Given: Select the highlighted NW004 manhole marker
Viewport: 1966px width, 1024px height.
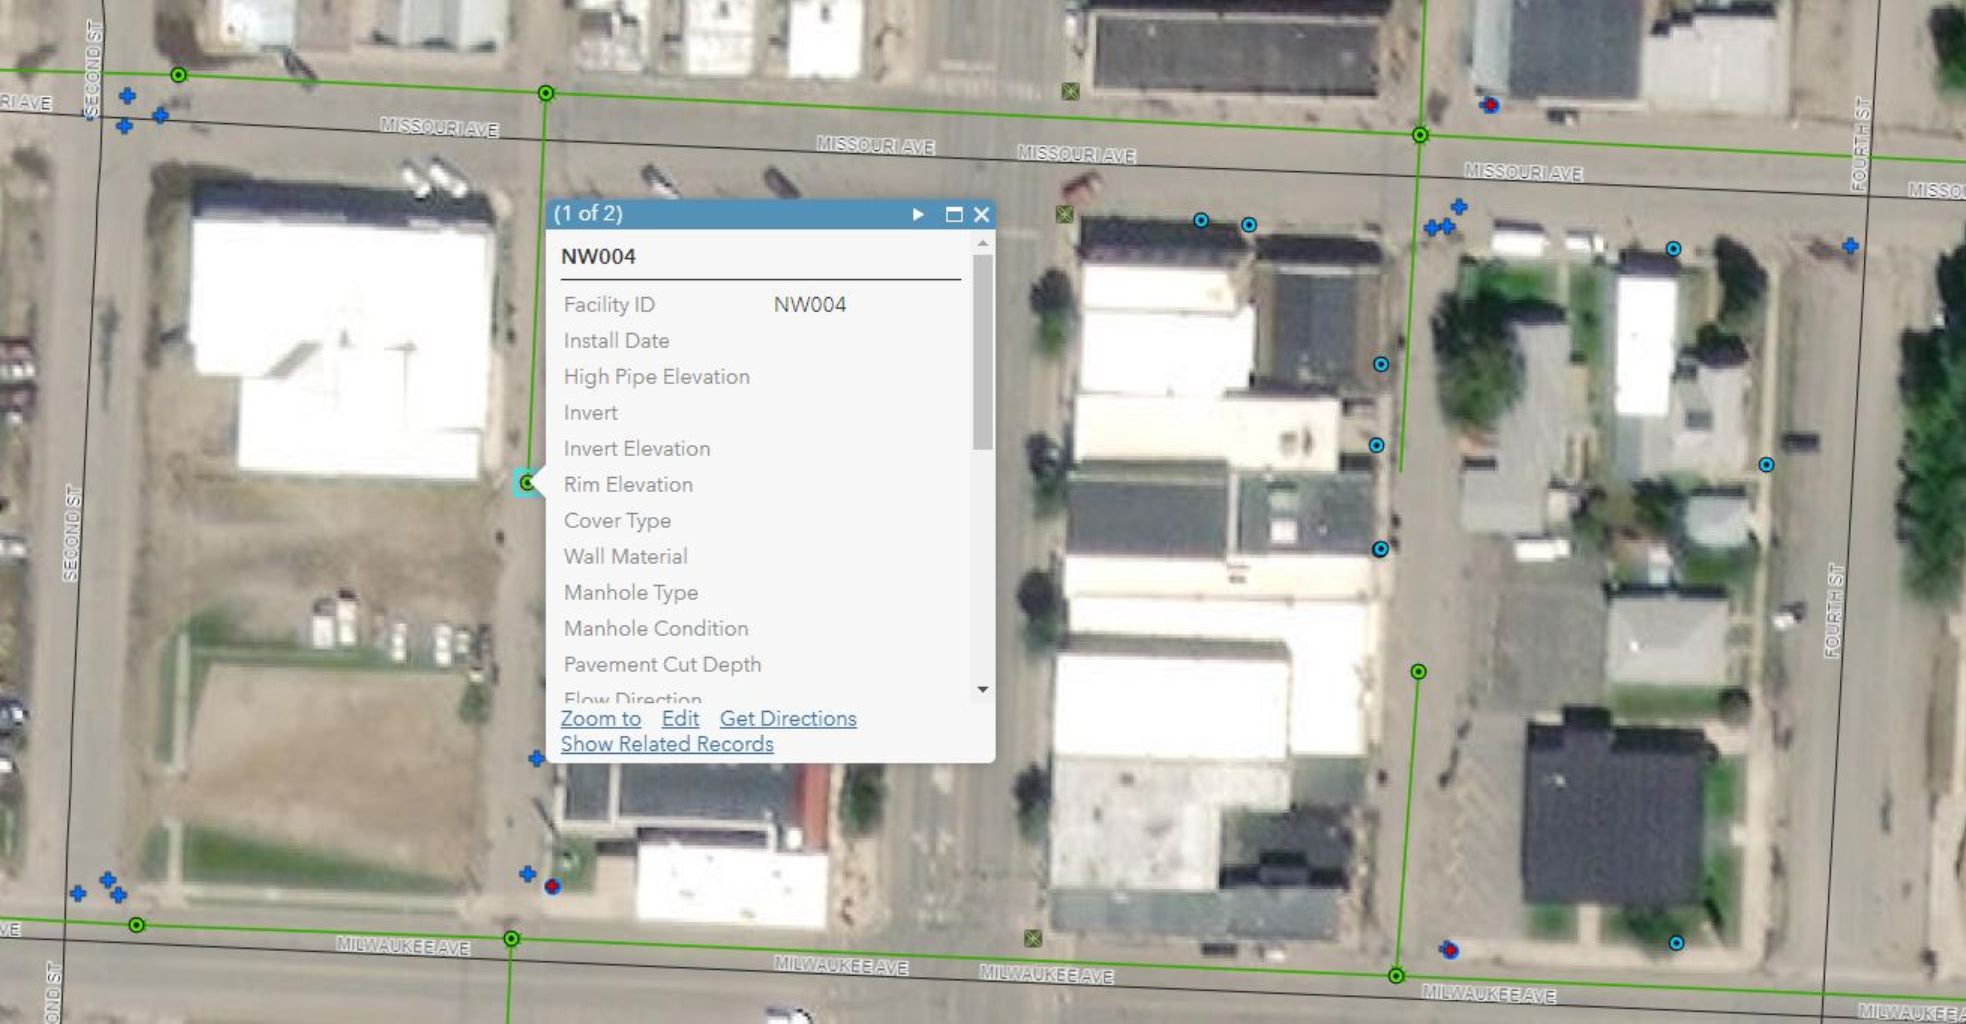Looking at the screenshot, I should coord(527,483).
